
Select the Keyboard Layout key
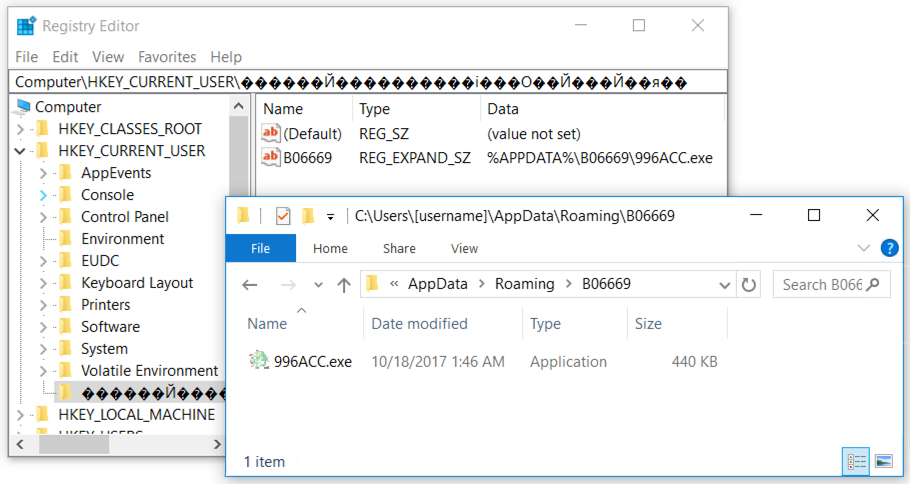click(137, 283)
